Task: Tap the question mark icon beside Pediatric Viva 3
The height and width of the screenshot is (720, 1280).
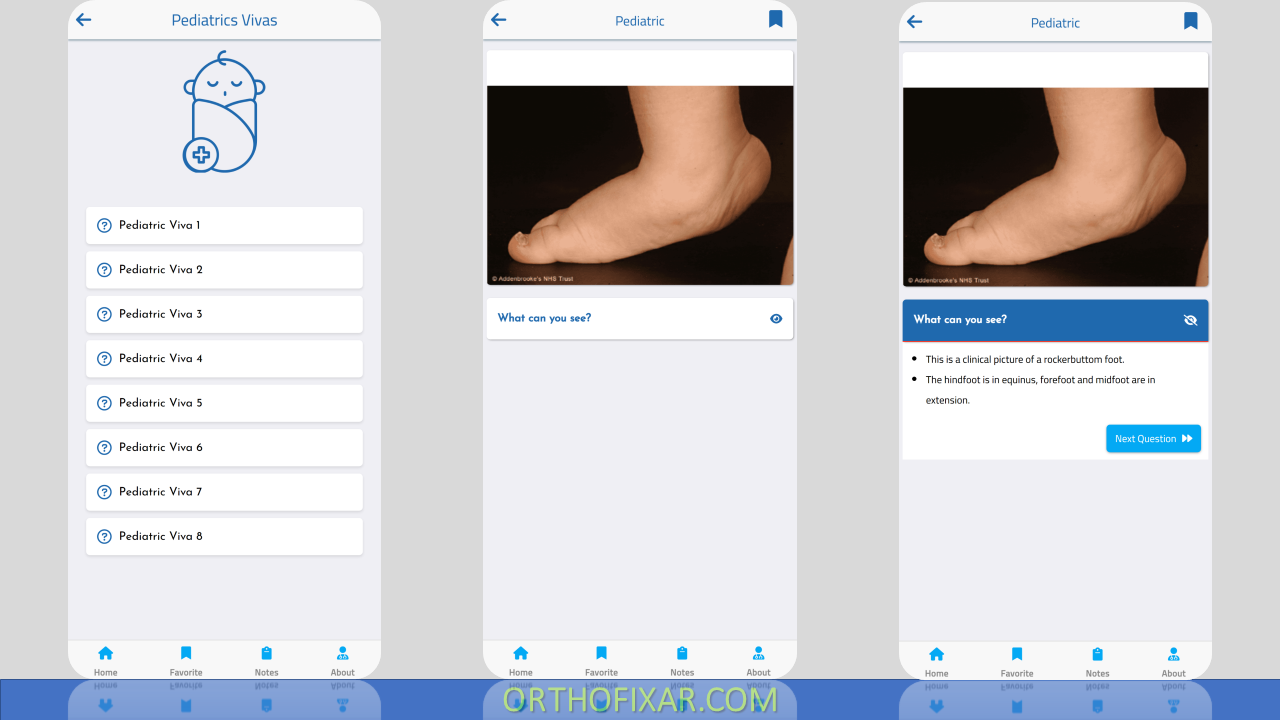Action: [x=104, y=313]
